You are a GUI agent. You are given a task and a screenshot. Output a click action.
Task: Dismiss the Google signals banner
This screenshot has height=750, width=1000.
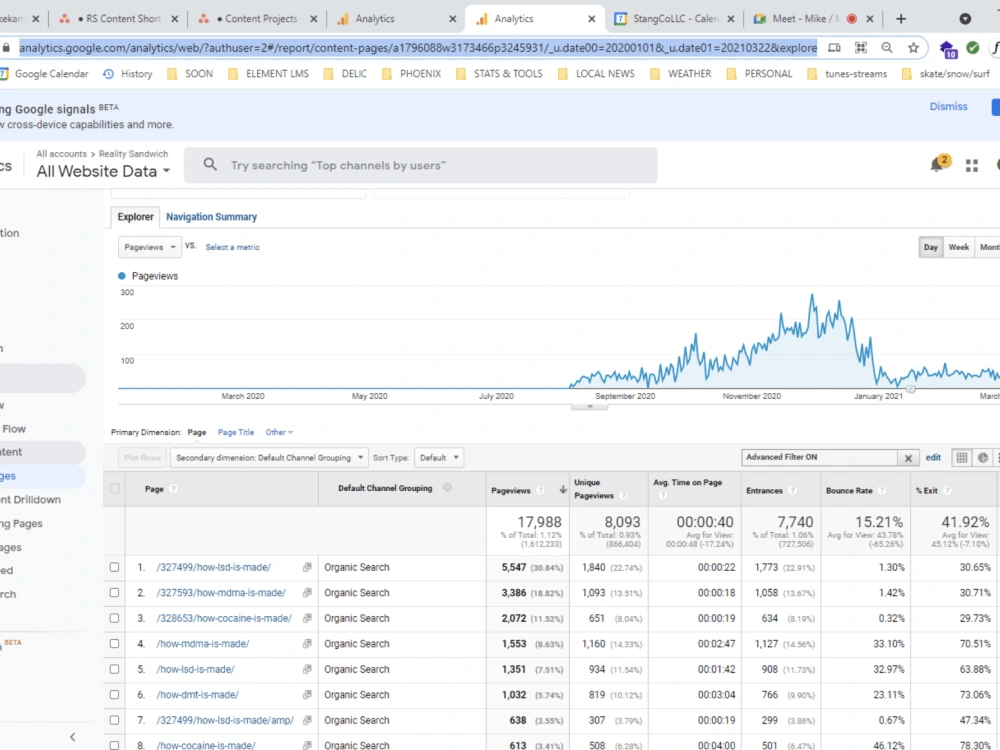(948, 107)
